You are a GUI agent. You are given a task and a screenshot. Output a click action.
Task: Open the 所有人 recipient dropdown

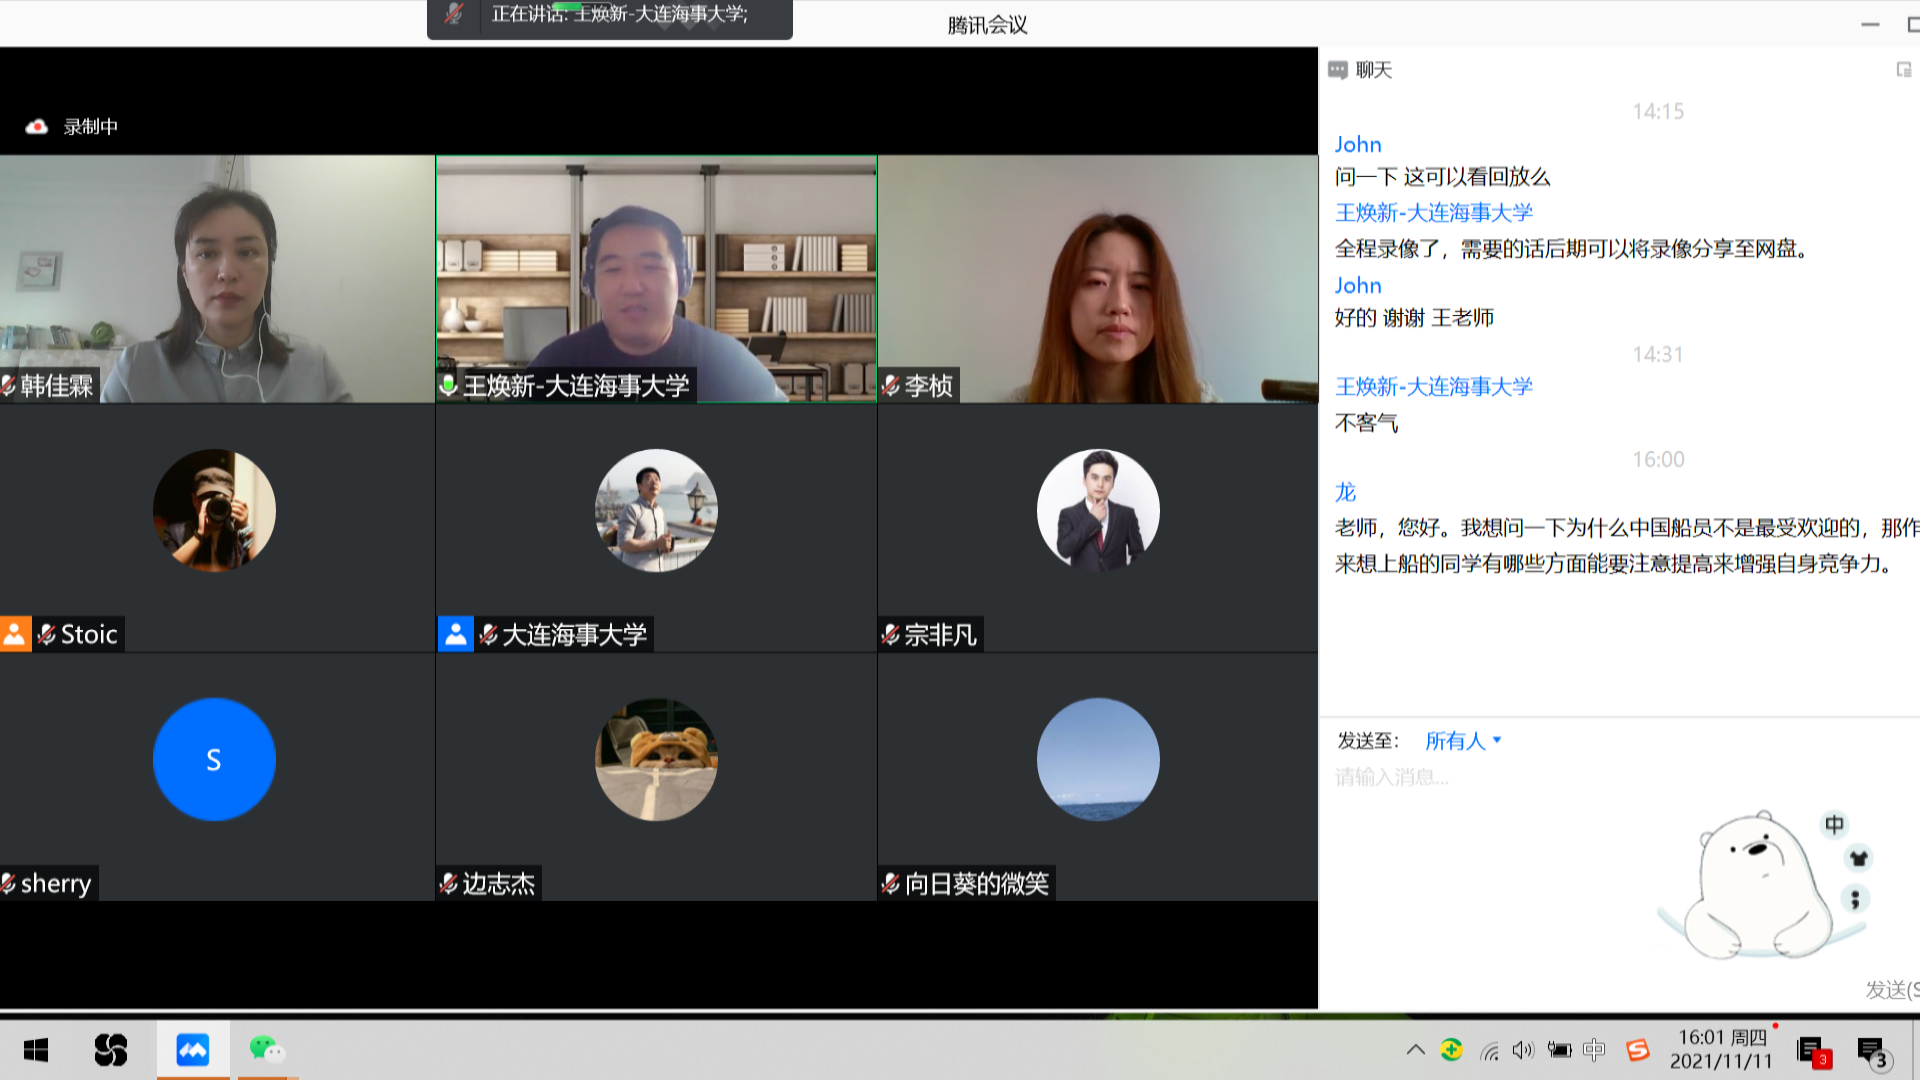(x=1463, y=741)
